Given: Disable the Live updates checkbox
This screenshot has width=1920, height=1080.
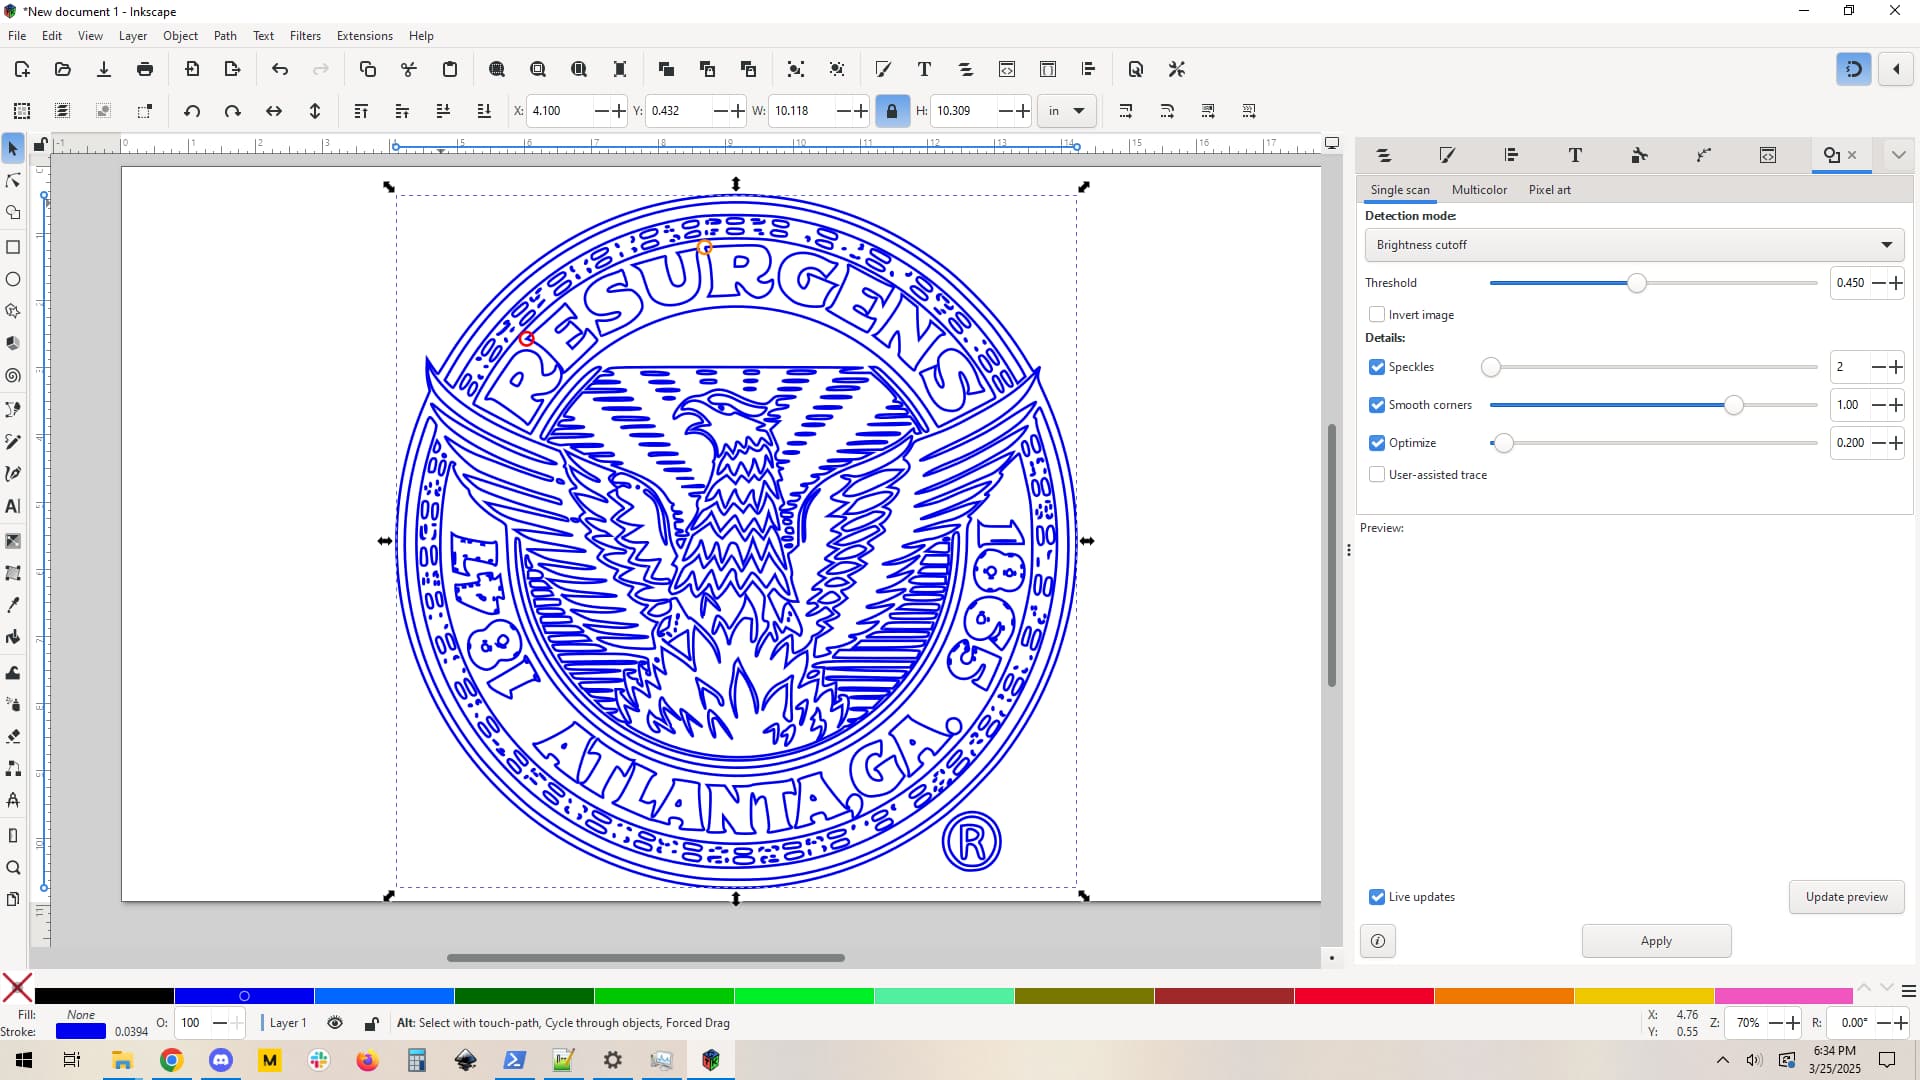Looking at the screenshot, I should tap(1377, 897).
